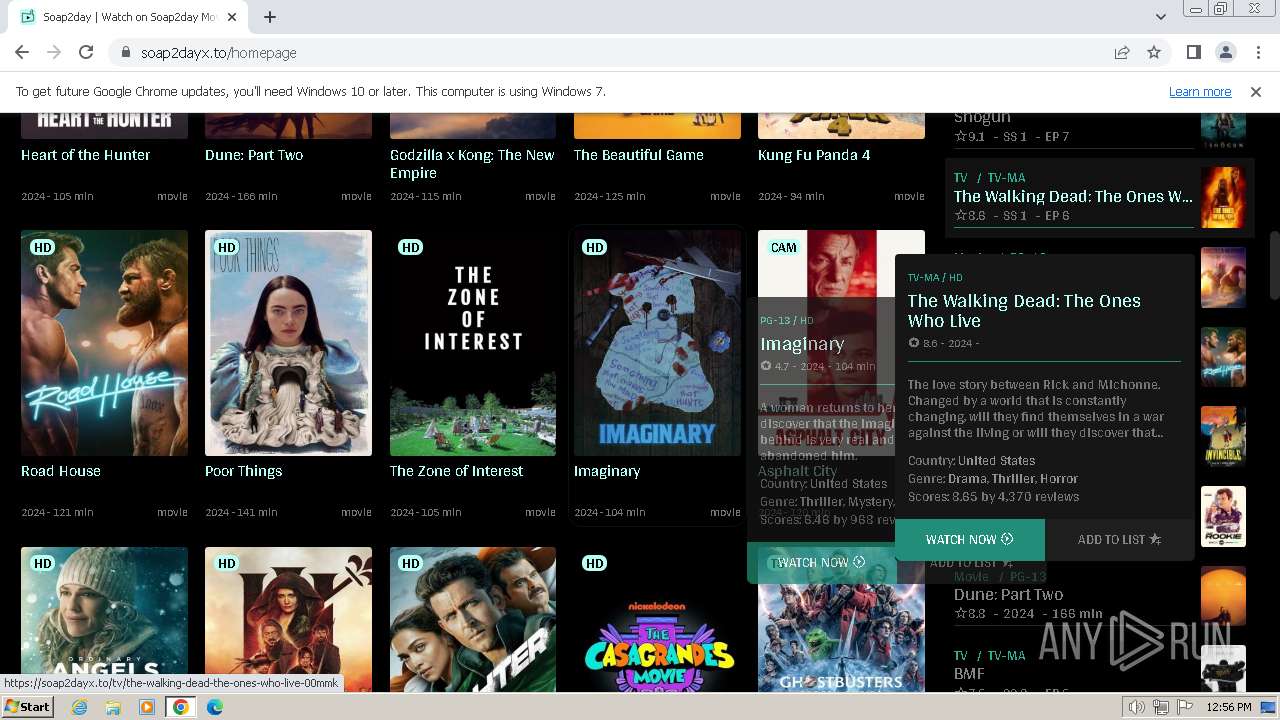Open the volume speaker tray icon
The height and width of the screenshot is (720, 1280).
tap(1137, 707)
